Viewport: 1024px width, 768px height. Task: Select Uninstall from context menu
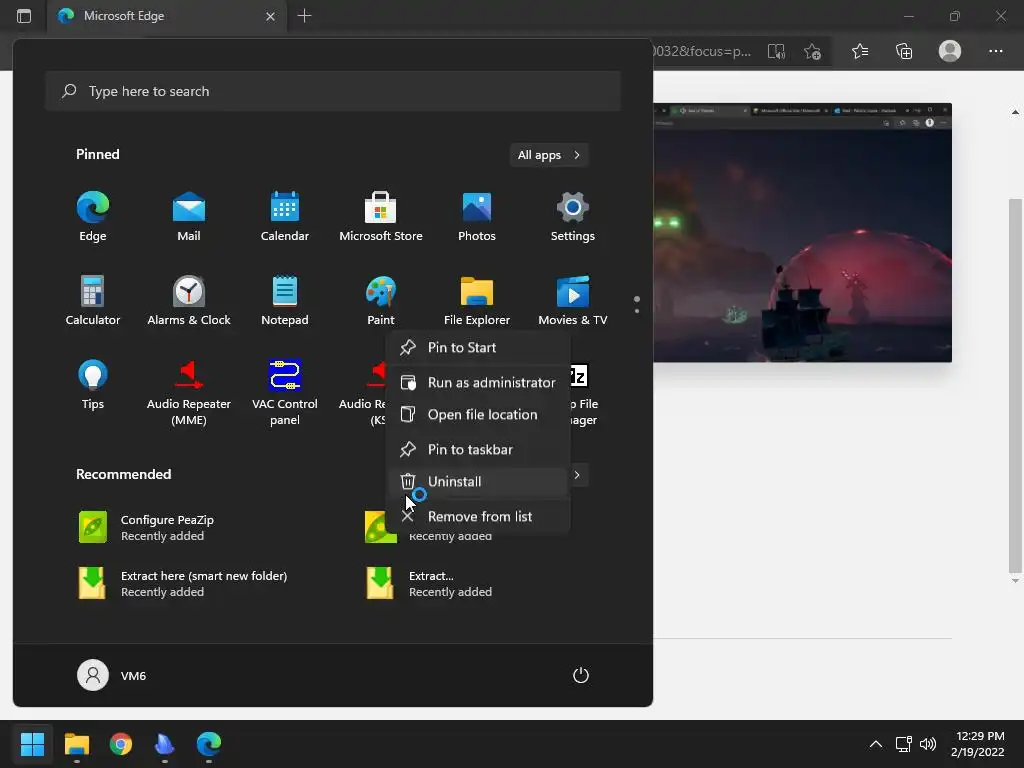coord(477,482)
